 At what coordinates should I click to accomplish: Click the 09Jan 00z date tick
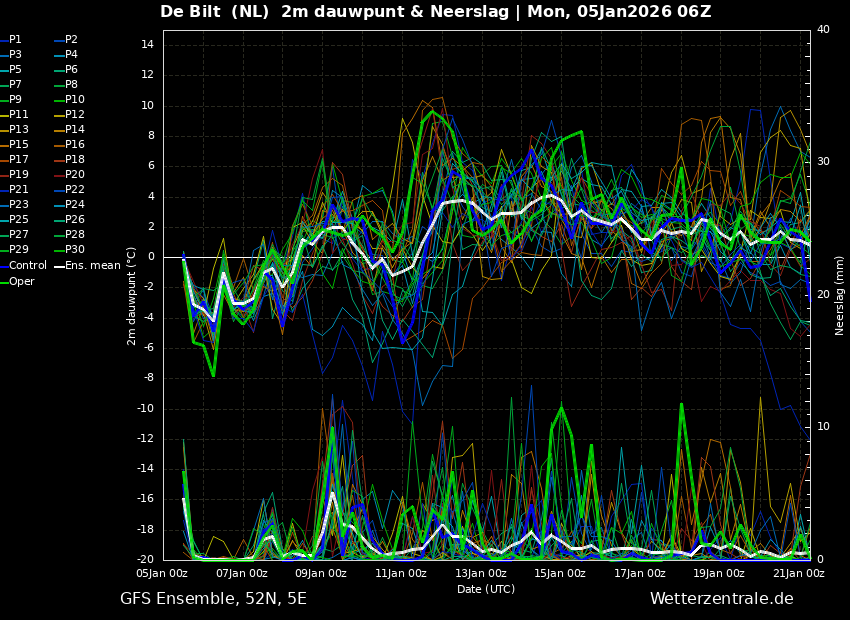(x=321, y=573)
